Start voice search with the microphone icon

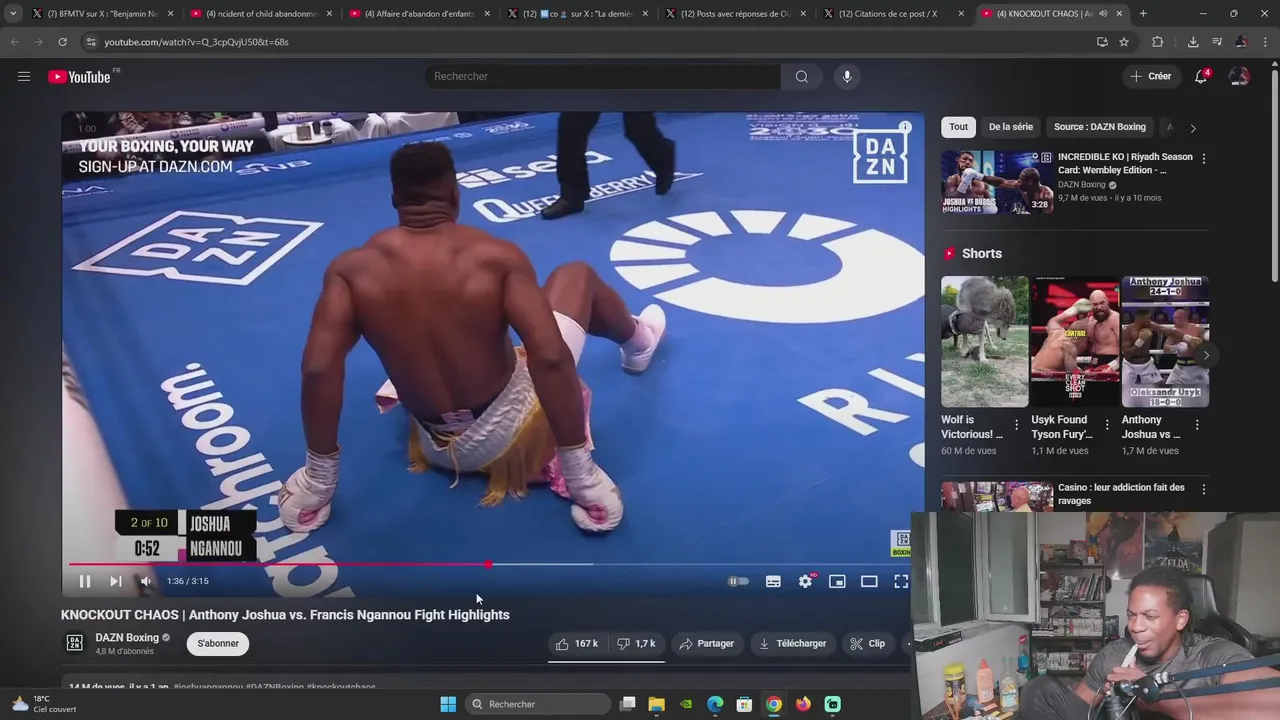847,76
